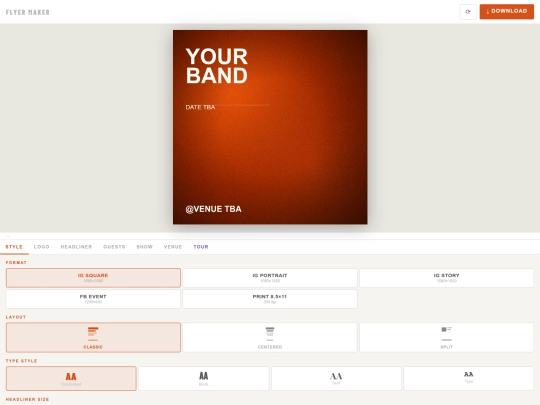This screenshot has width=540, height=405.
Task: Choose IG Portrait format
Action: (x=270, y=278)
